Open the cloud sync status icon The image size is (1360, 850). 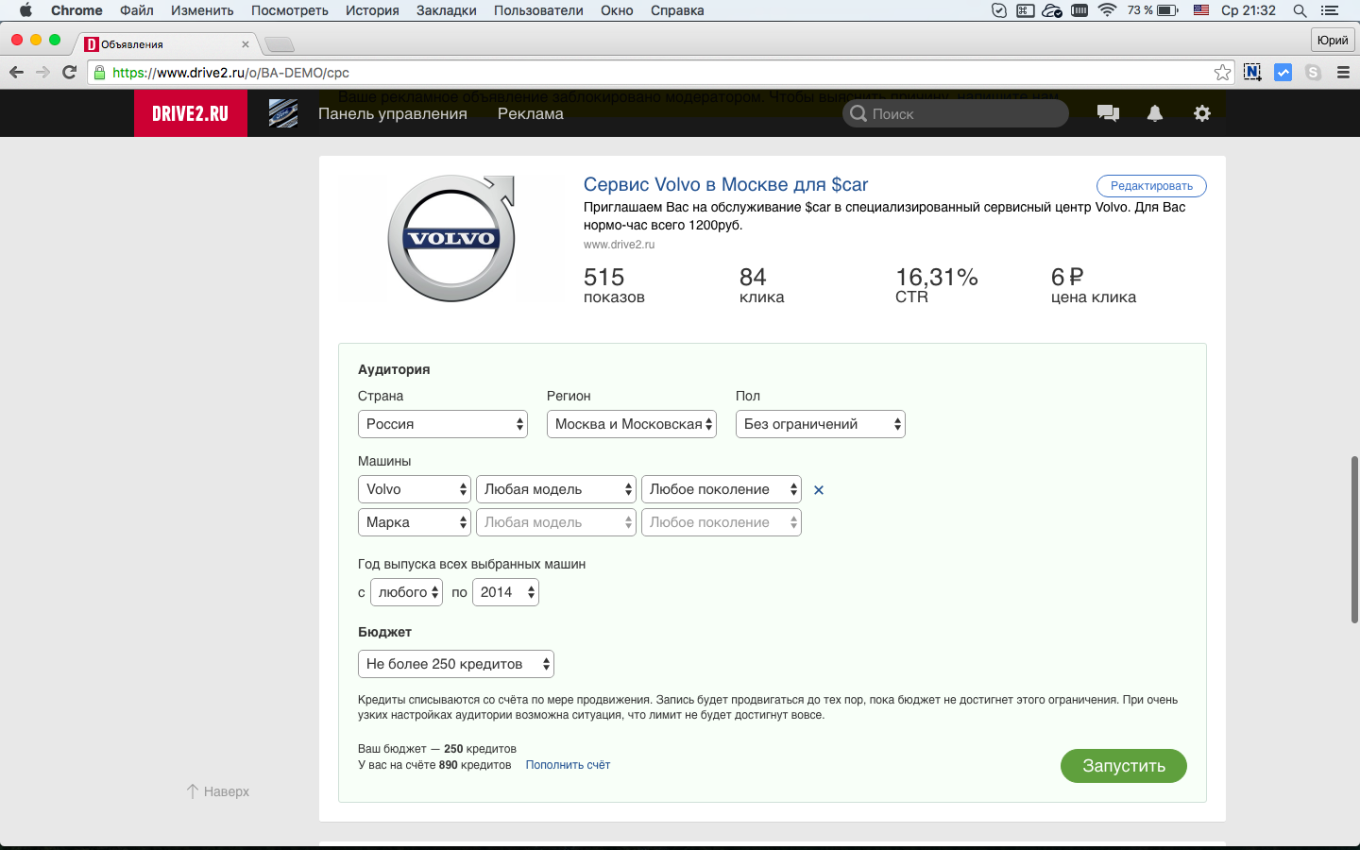1051,10
